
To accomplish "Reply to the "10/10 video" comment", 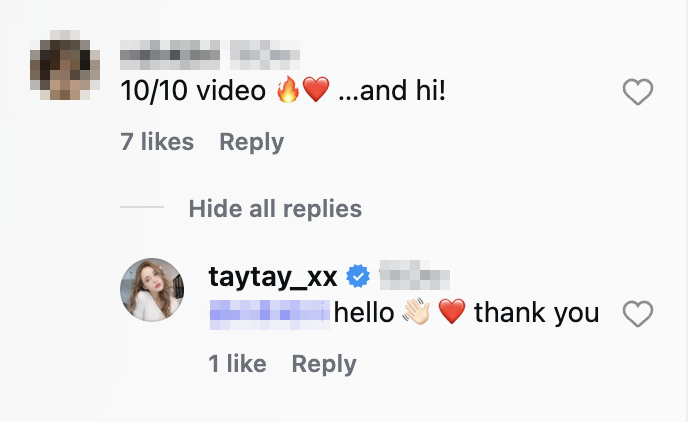I will tap(251, 142).
